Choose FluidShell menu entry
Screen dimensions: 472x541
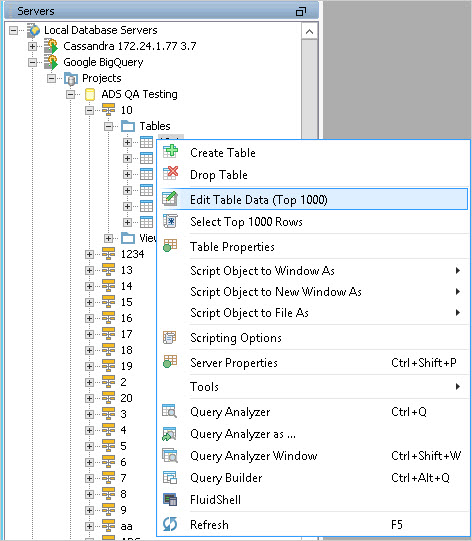(314, 499)
